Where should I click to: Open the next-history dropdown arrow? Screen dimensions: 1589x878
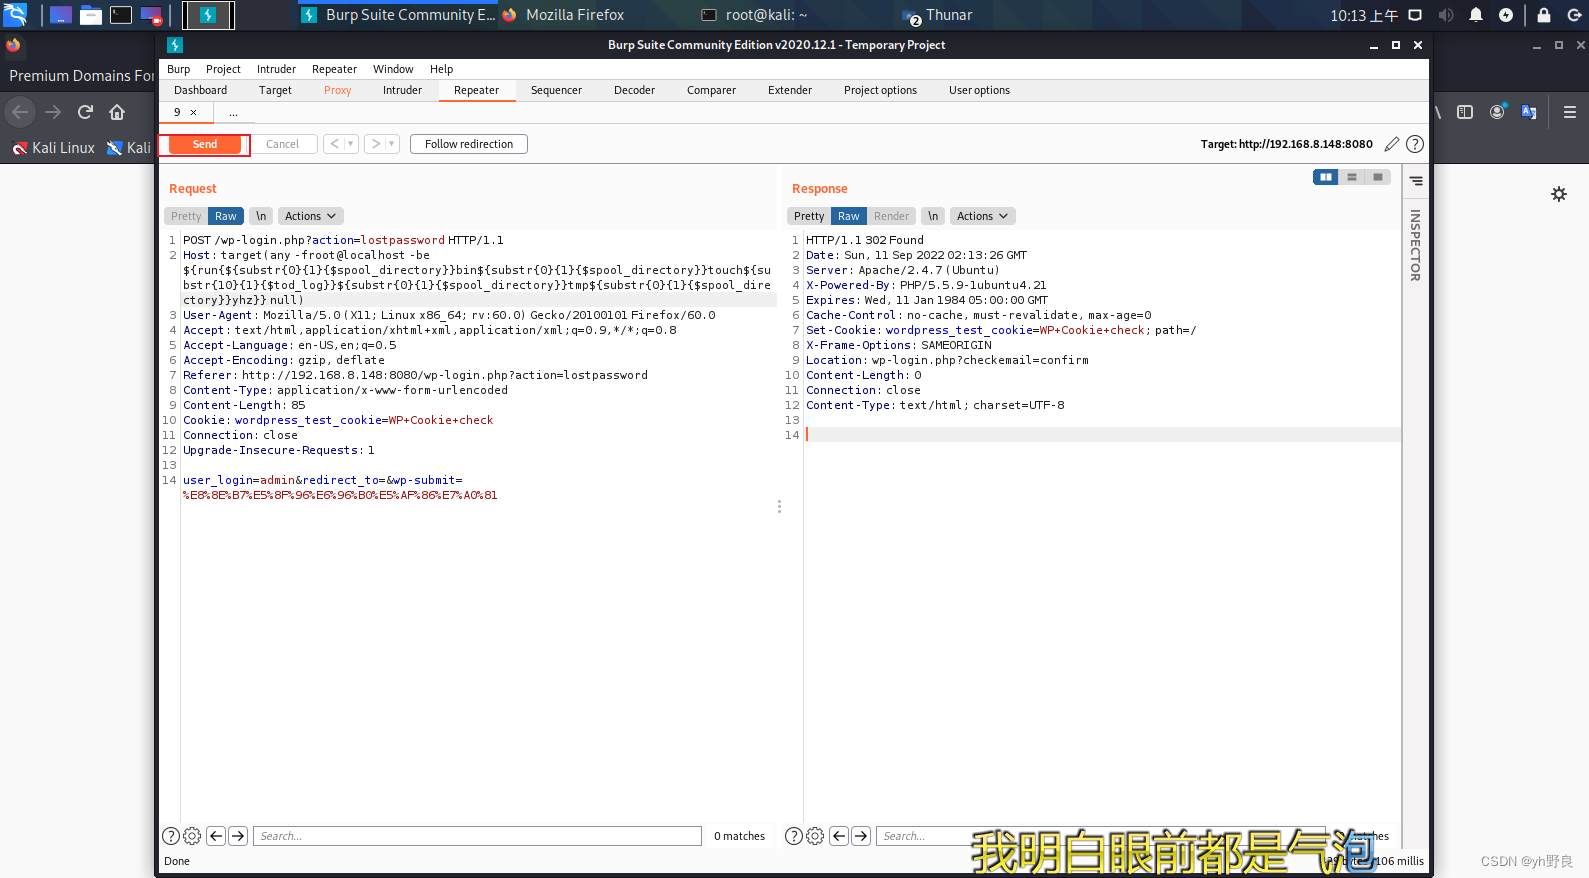[392, 144]
